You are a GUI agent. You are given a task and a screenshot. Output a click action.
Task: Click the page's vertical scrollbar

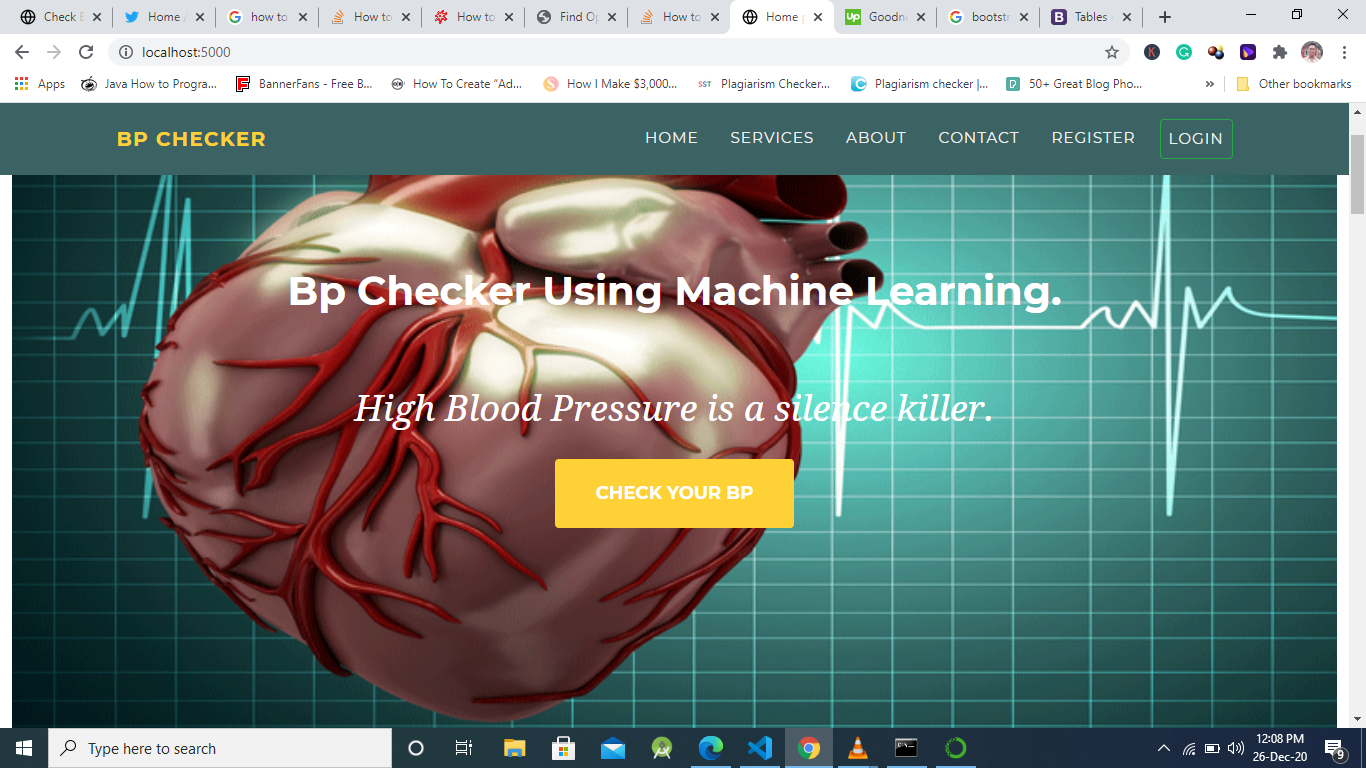pyautogui.click(x=1357, y=174)
